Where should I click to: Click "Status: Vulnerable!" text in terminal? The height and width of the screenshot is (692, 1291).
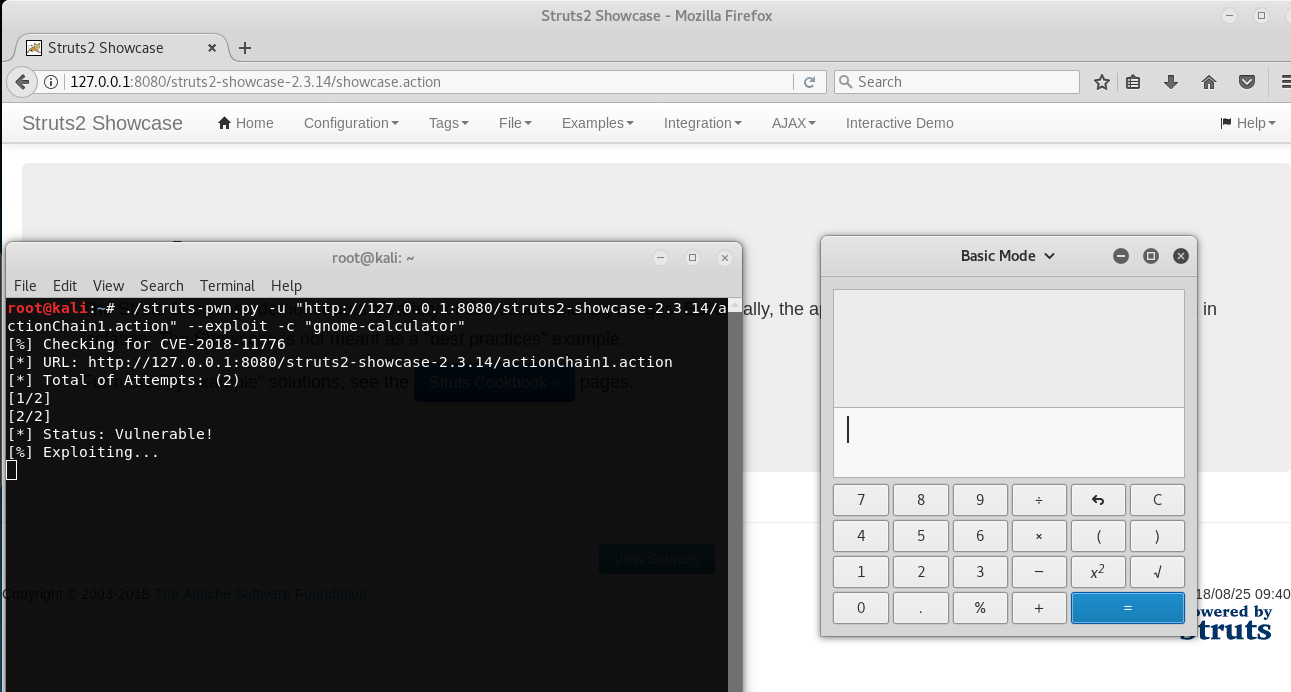pos(128,434)
